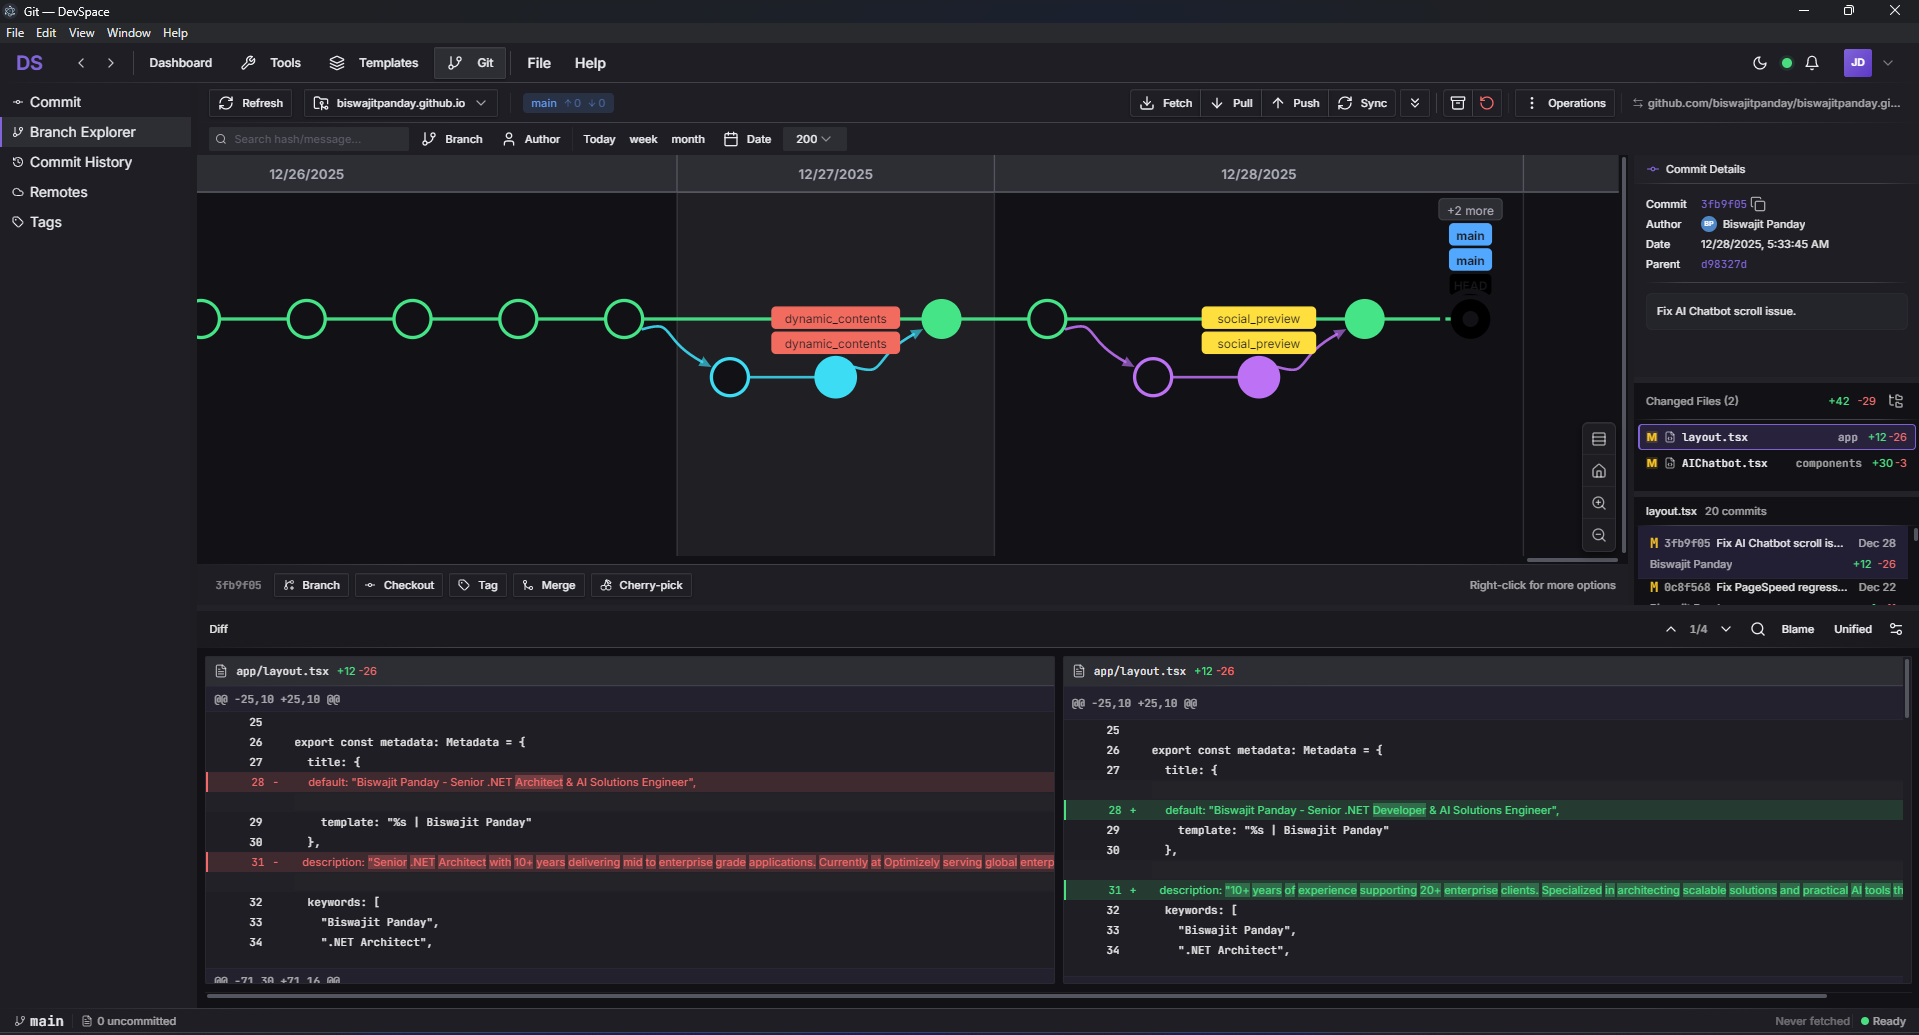
Task: Open the View menu in menu bar
Action: click(x=81, y=33)
